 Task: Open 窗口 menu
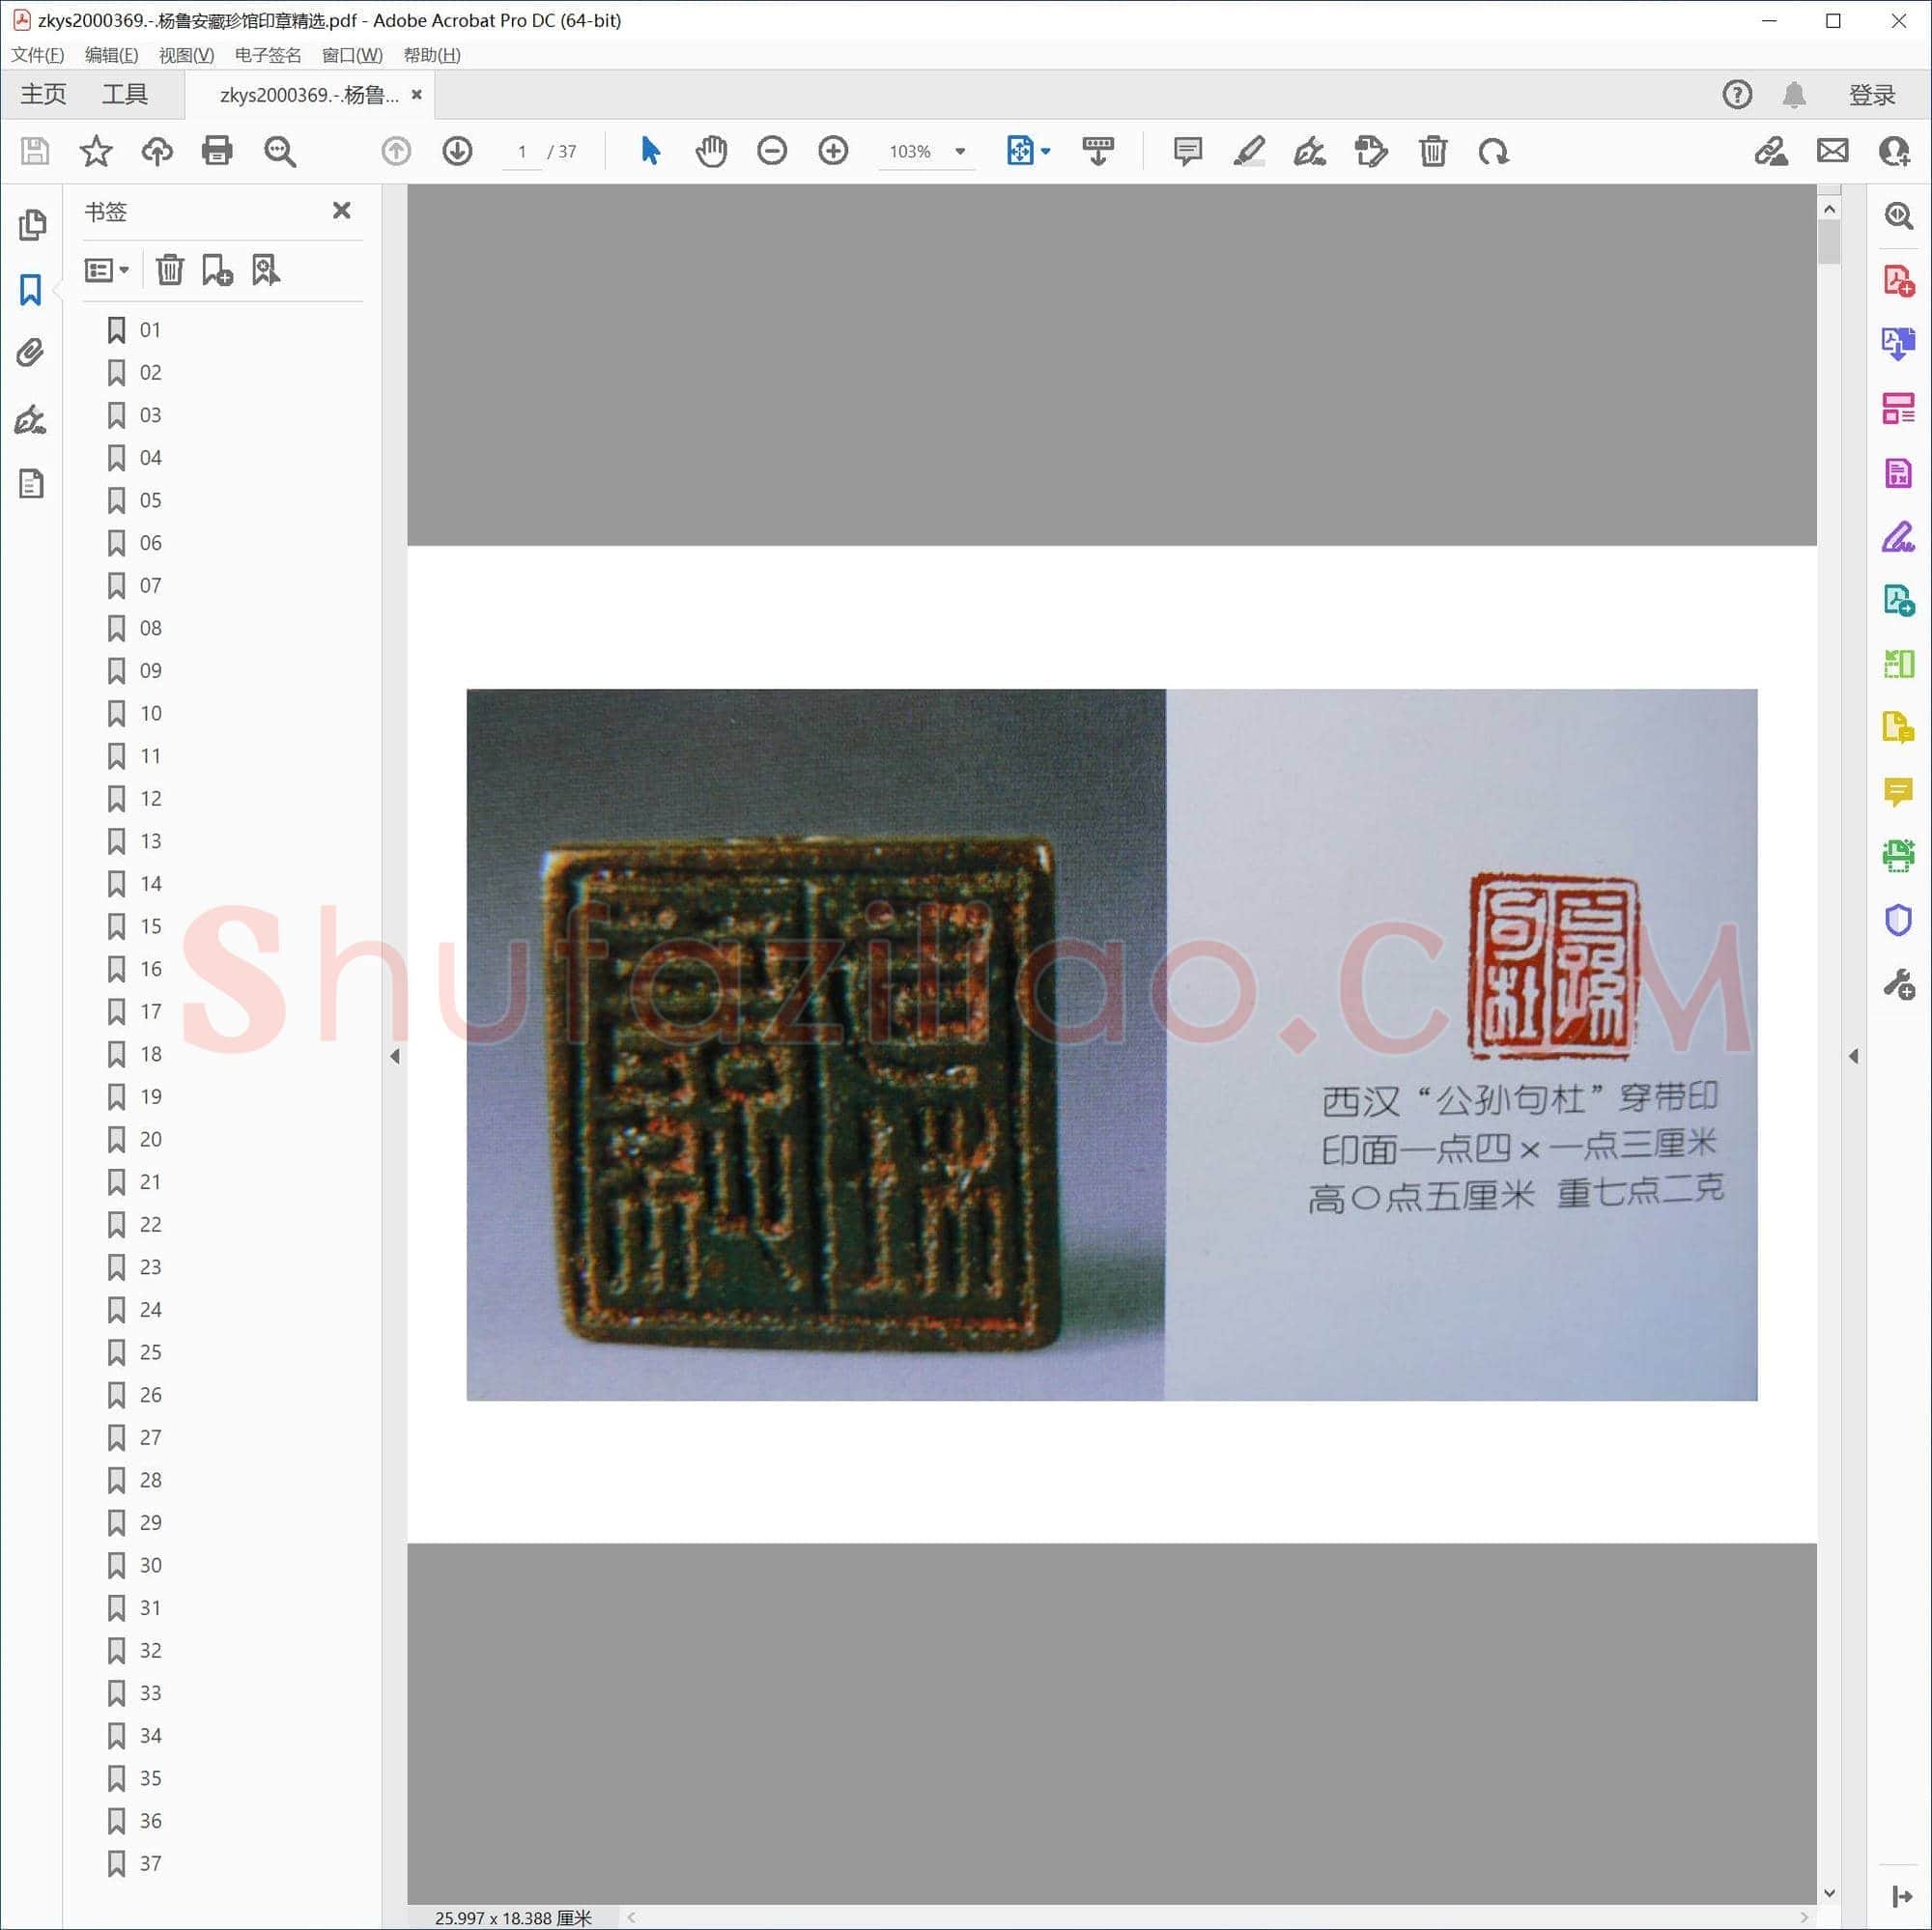[352, 55]
